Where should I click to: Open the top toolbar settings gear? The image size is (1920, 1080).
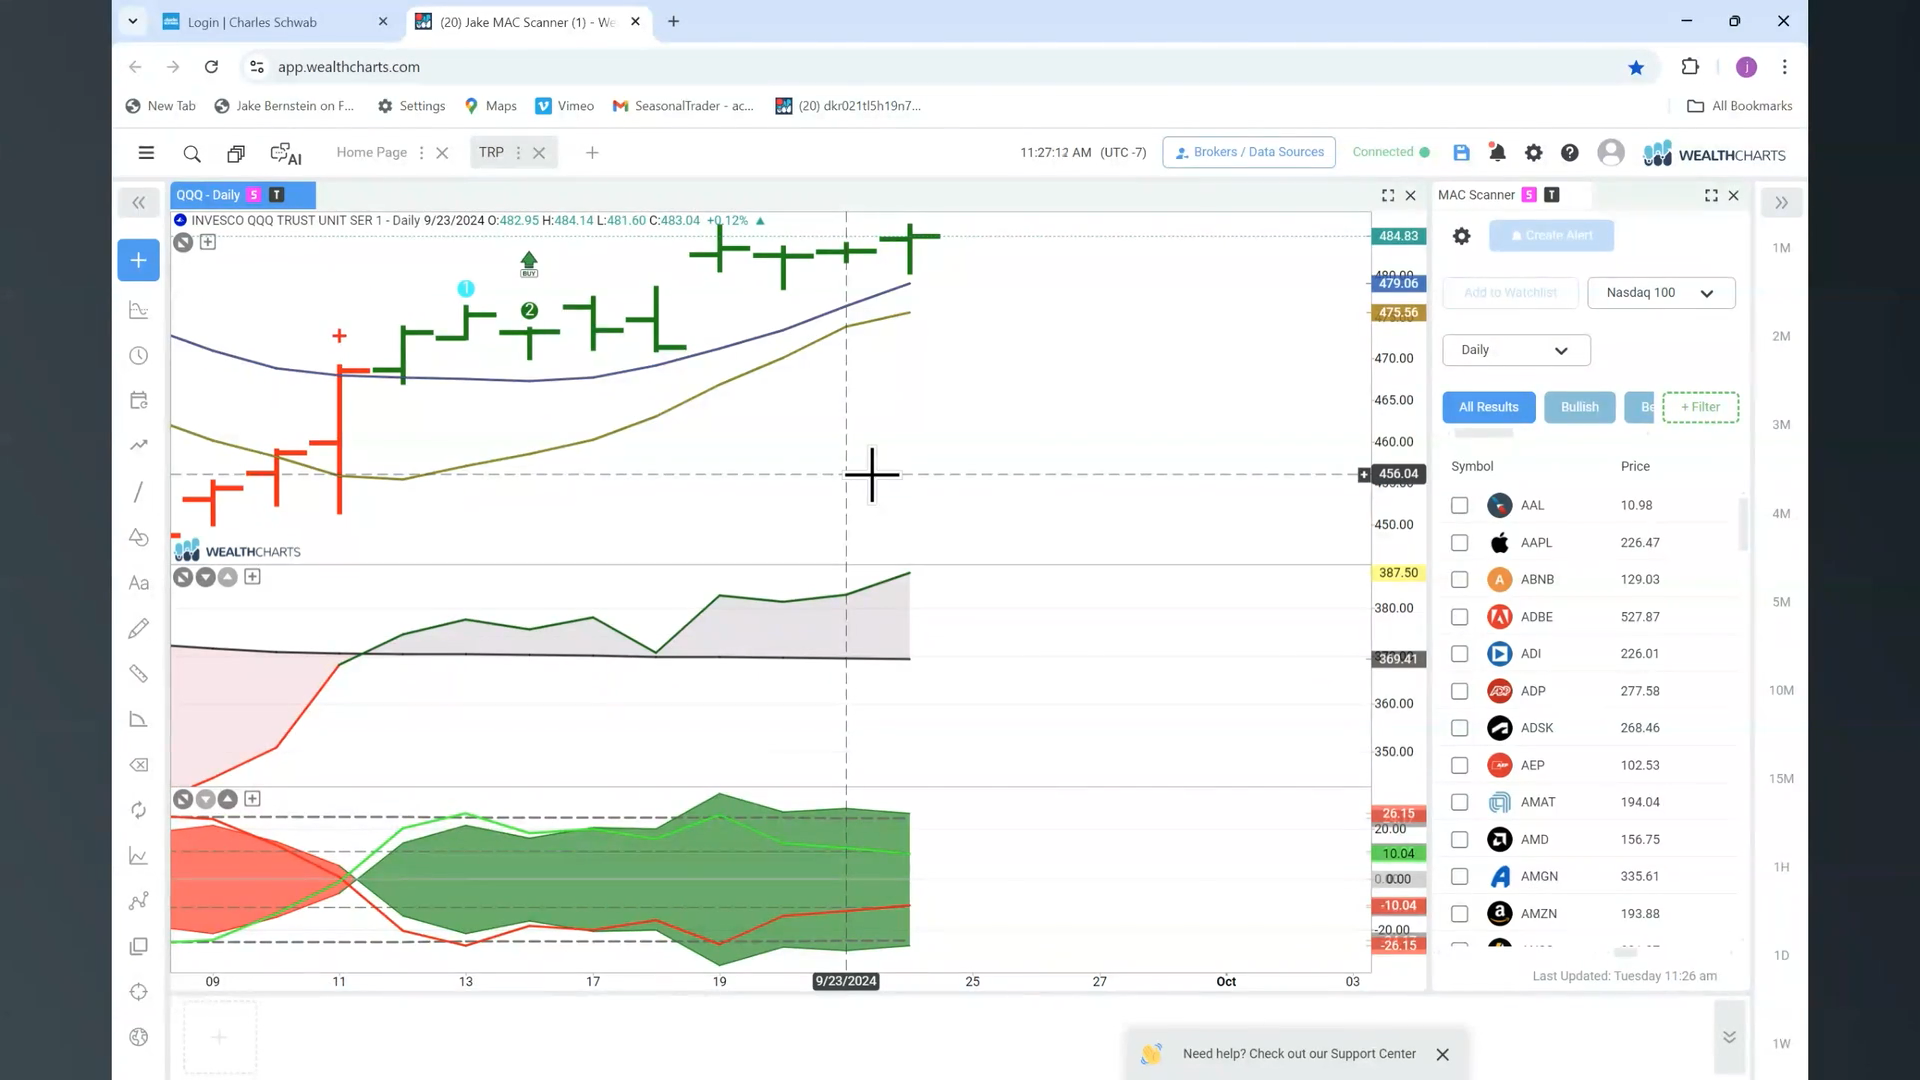[1533, 152]
